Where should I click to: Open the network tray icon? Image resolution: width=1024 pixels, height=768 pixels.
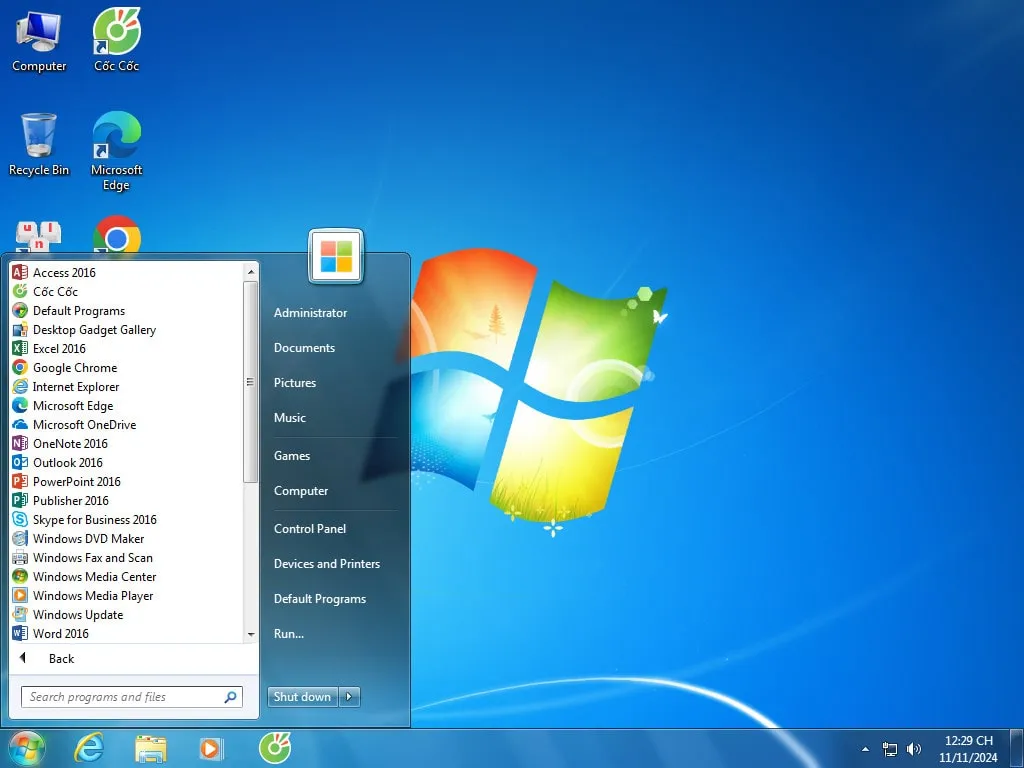pyautogui.click(x=890, y=749)
